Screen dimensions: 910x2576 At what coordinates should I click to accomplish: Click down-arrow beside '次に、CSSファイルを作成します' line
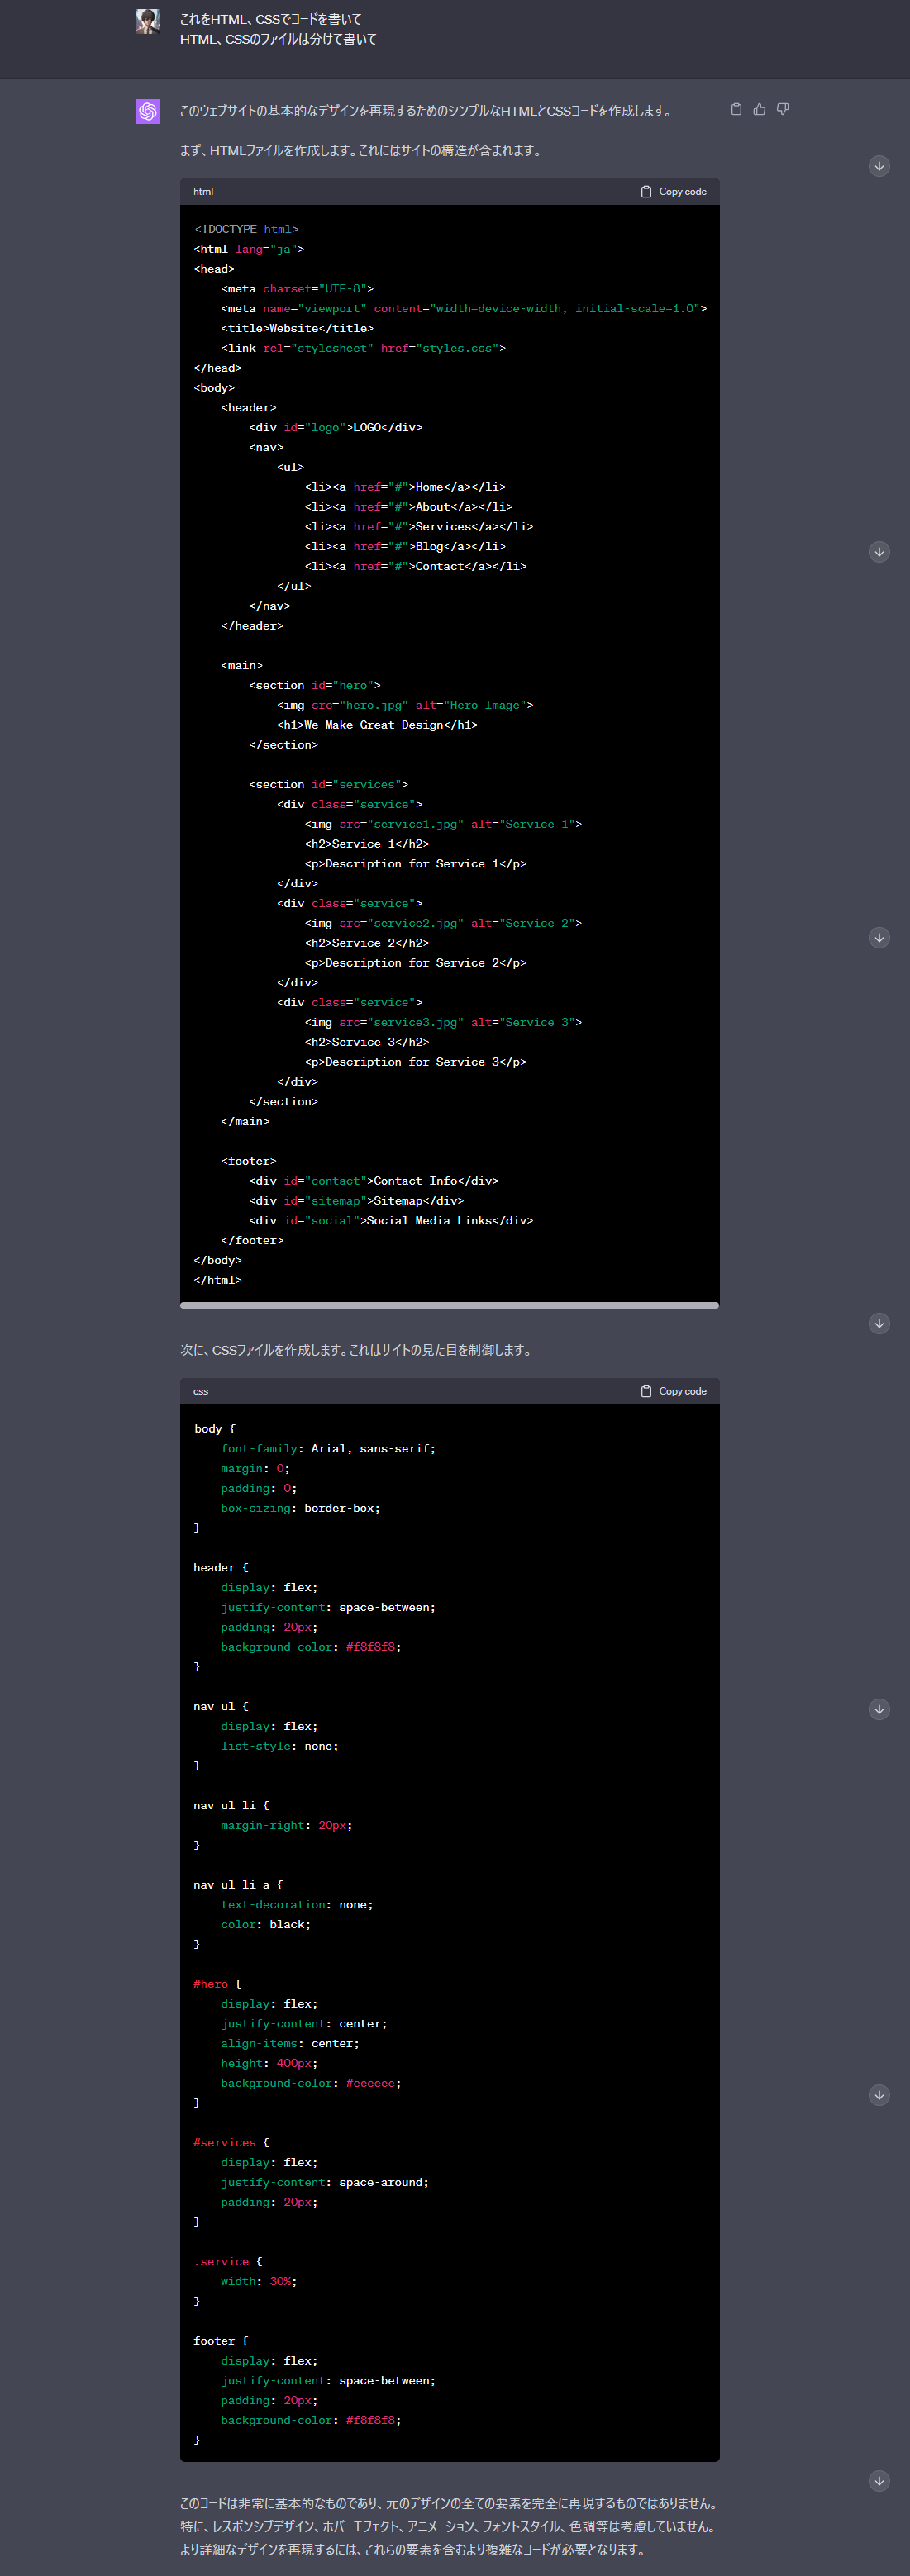coord(879,1323)
